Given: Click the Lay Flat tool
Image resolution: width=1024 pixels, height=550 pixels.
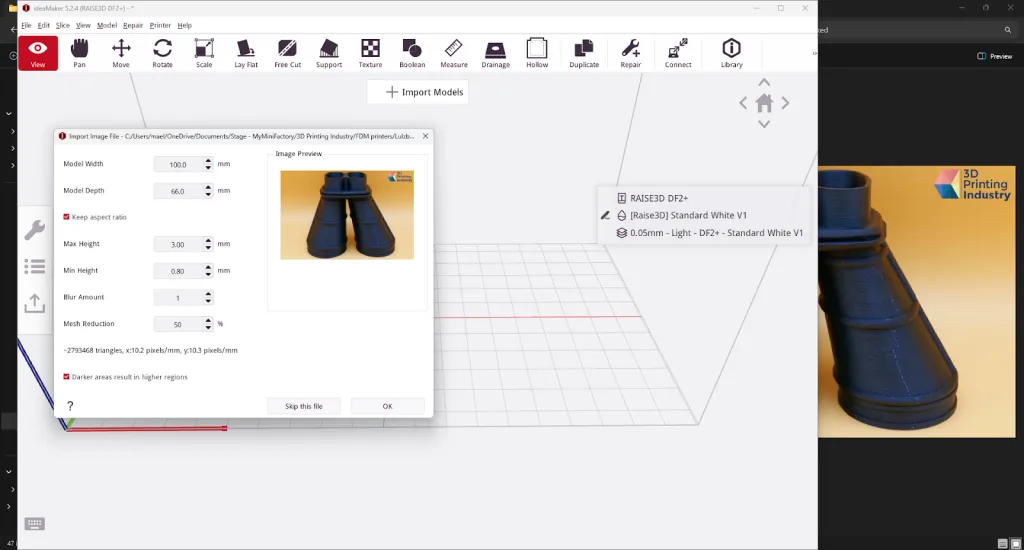Looking at the screenshot, I should pyautogui.click(x=246, y=54).
